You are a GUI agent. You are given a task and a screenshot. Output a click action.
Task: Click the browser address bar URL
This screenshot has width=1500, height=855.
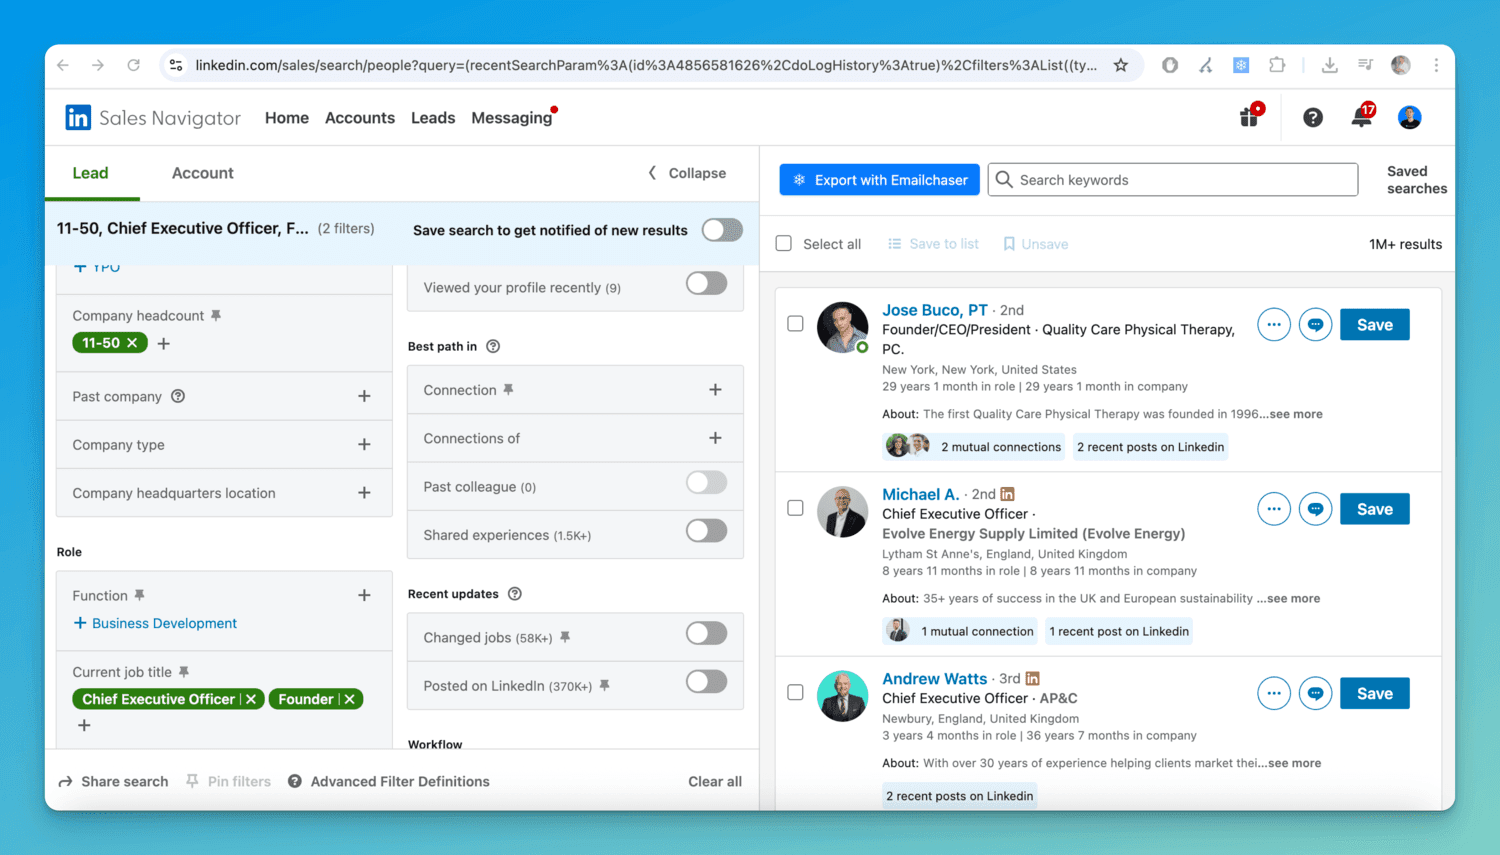pos(646,65)
